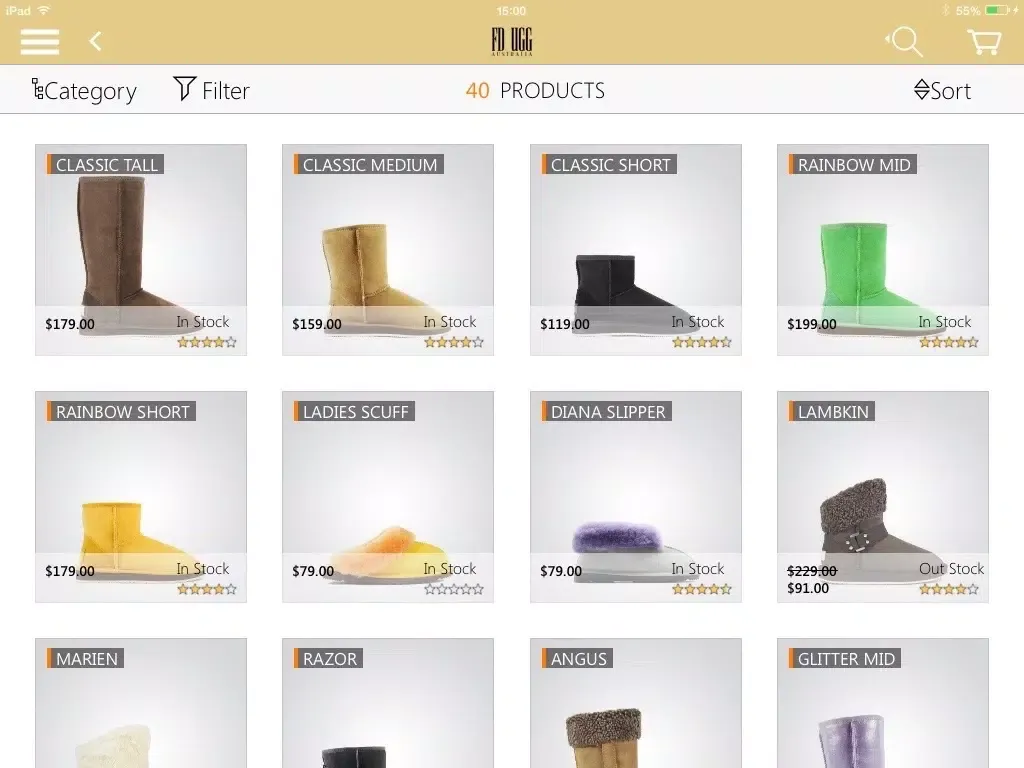
Task: Open the Rainbow Short yellow boot
Action: click(141, 497)
